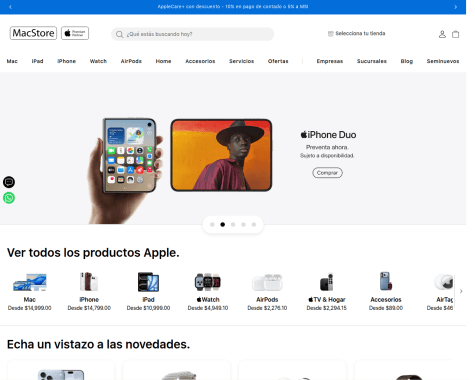
Task: Click the Watch label text
Action: click(208, 300)
